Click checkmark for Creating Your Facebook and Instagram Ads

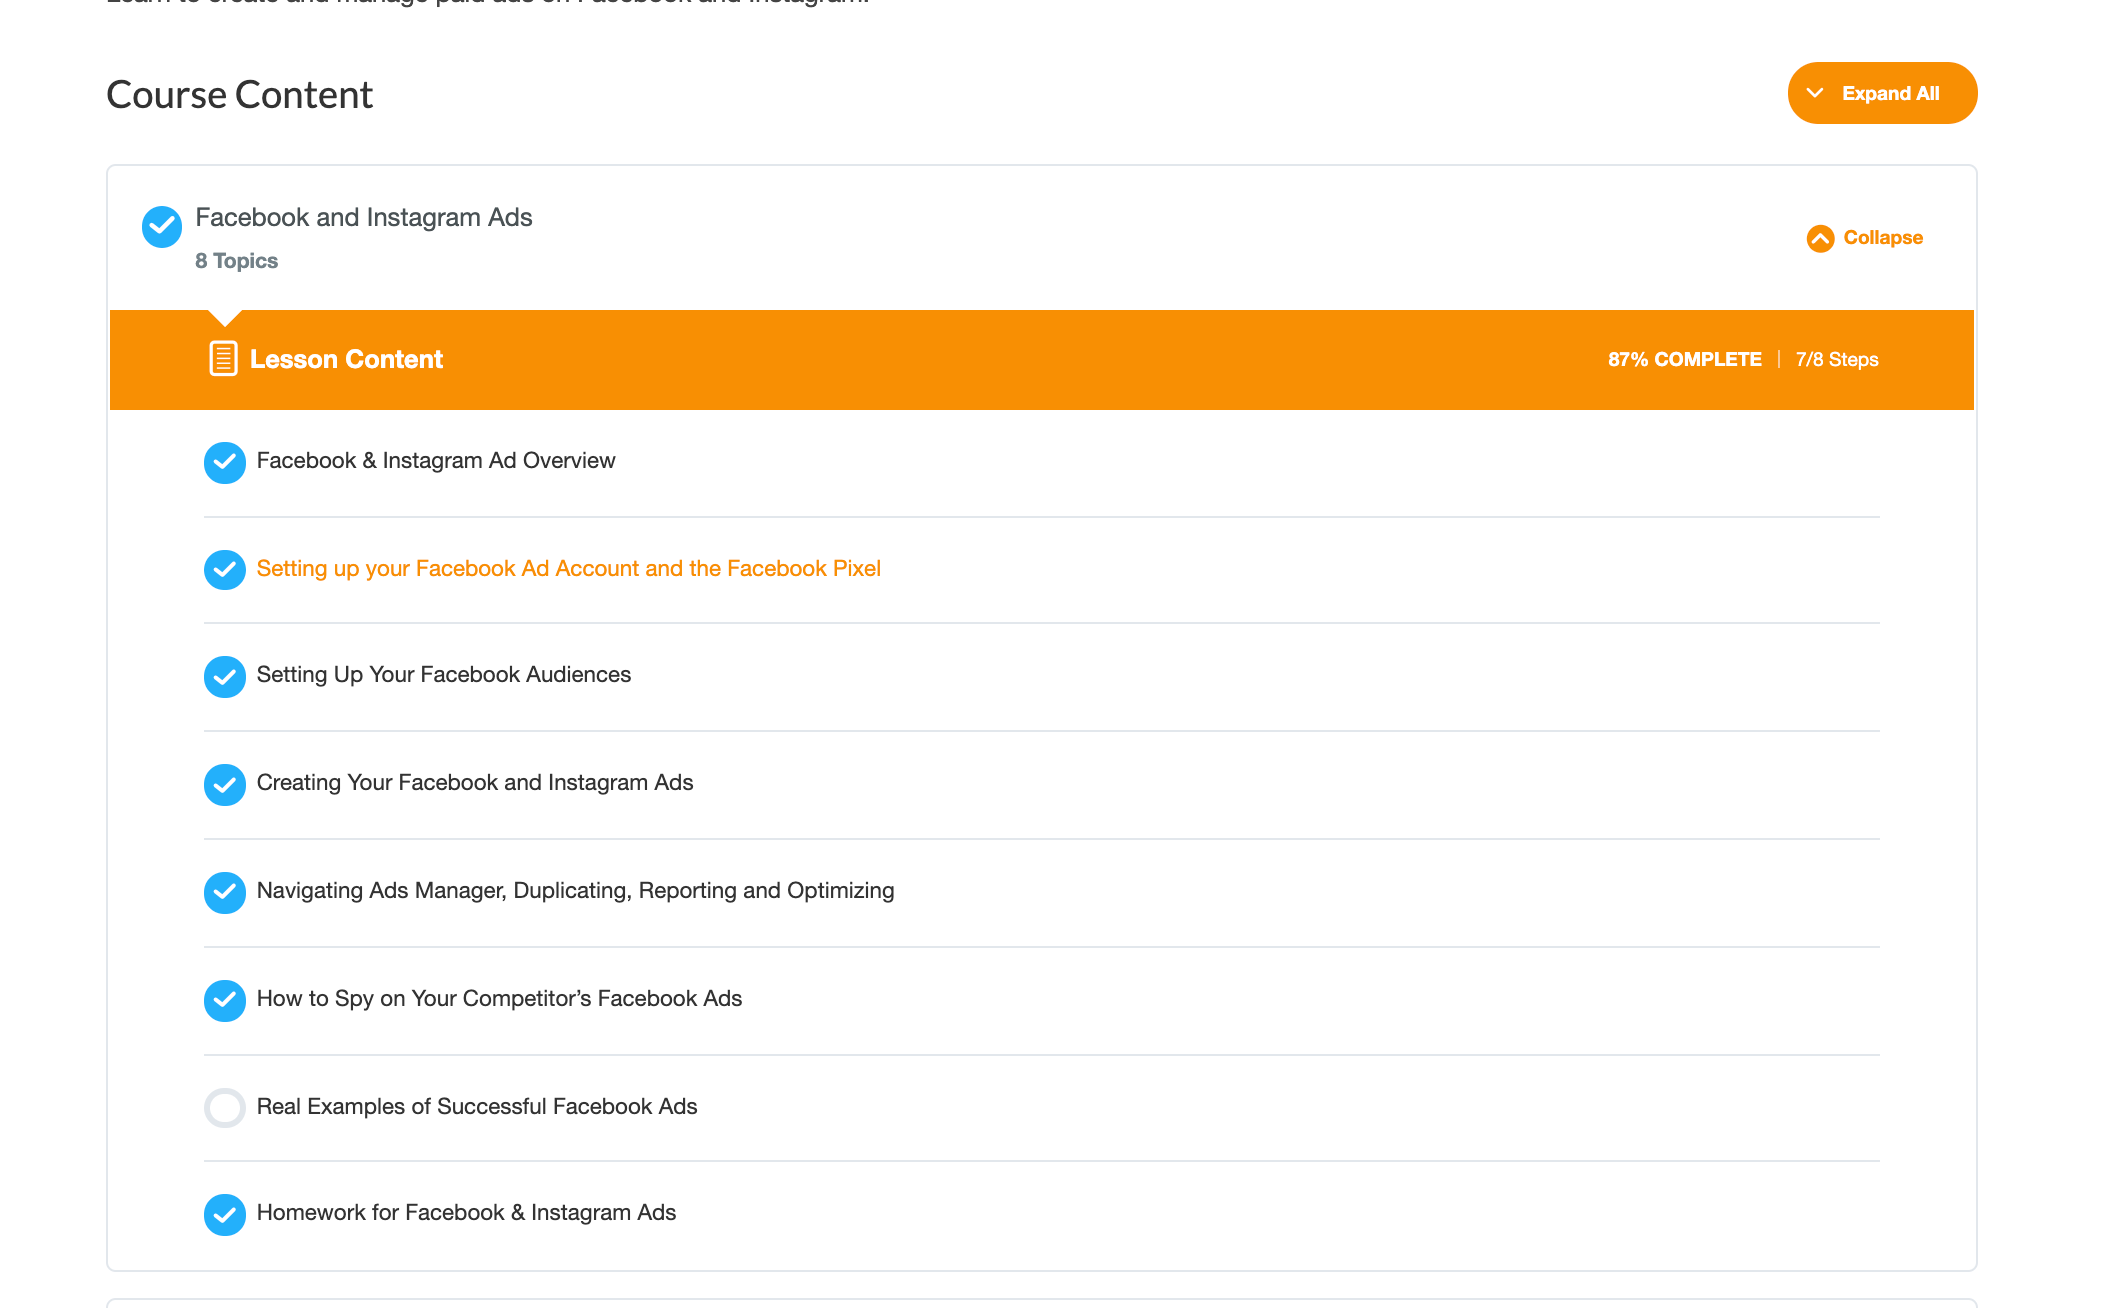coord(225,785)
